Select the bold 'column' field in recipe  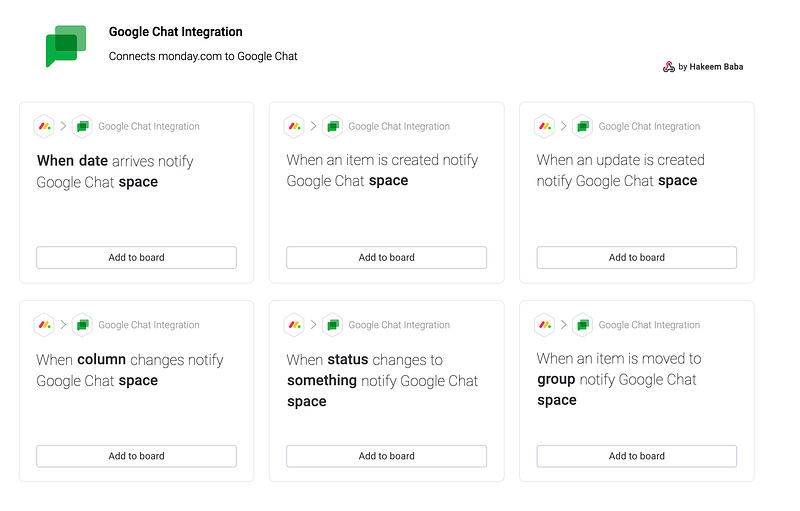click(102, 360)
